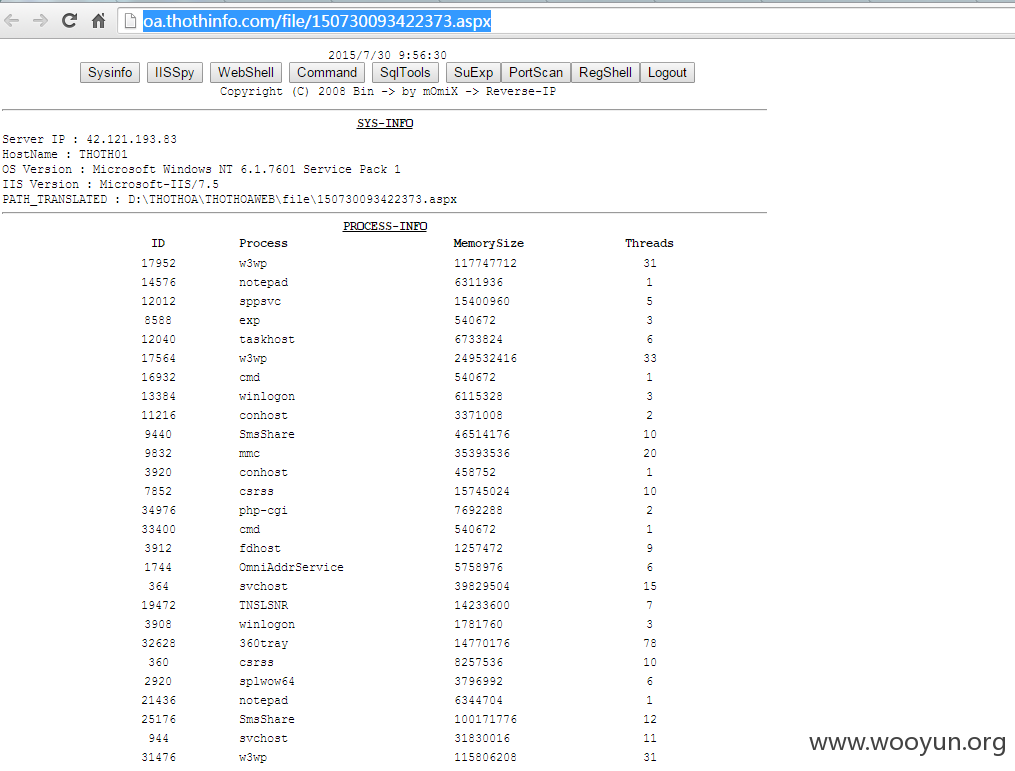Click the php-cgi process name

click(263, 510)
